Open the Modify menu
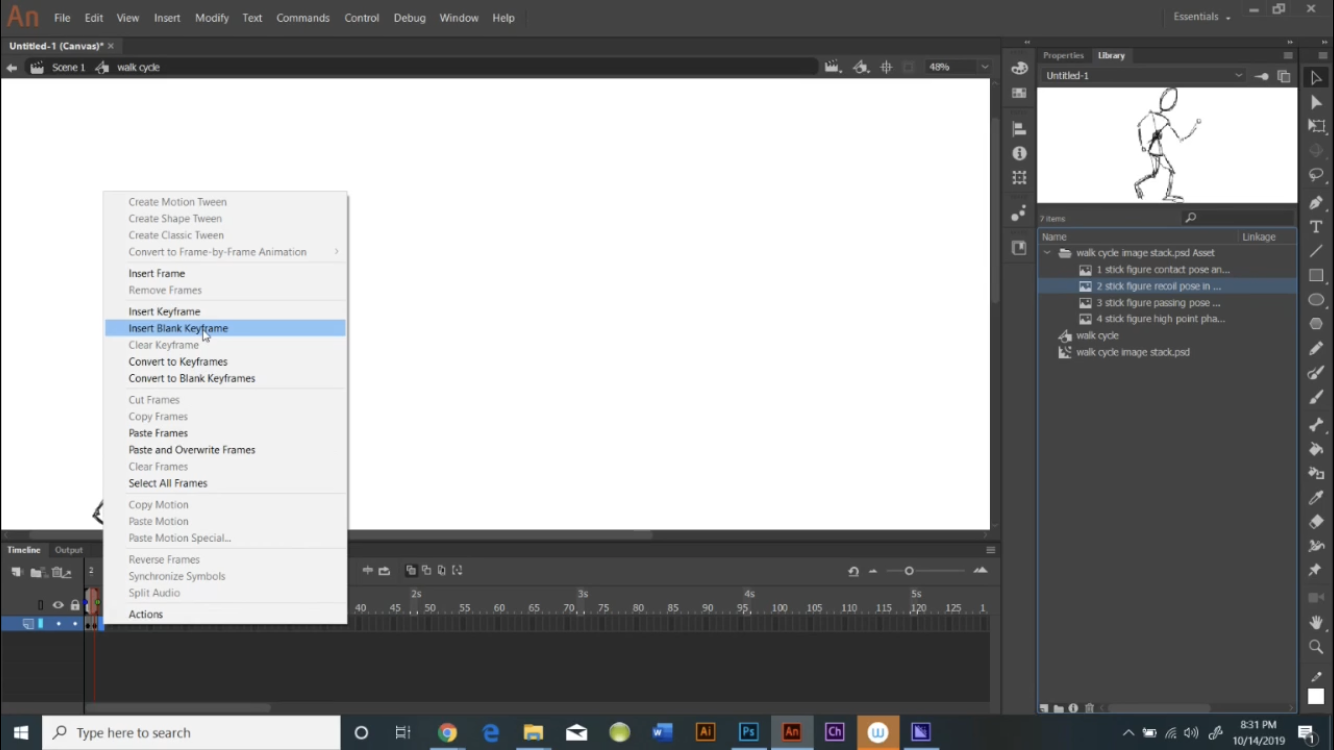Image resolution: width=1334 pixels, height=750 pixels. pyautogui.click(x=211, y=17)
